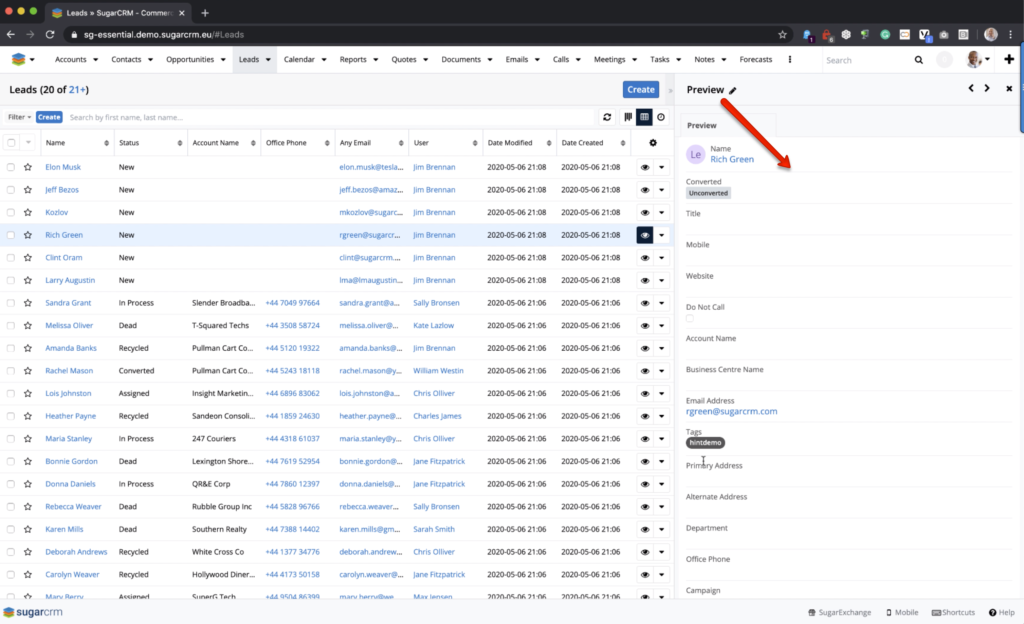Open the Reports module

click(353, 59)
